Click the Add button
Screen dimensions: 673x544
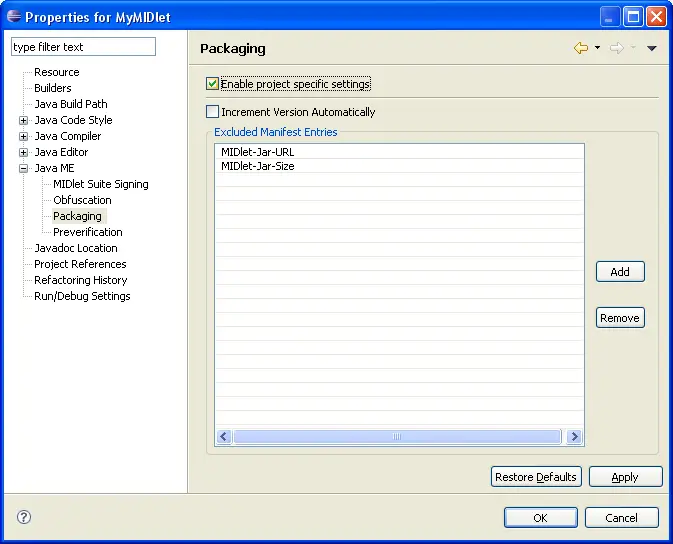coord(620,272)
